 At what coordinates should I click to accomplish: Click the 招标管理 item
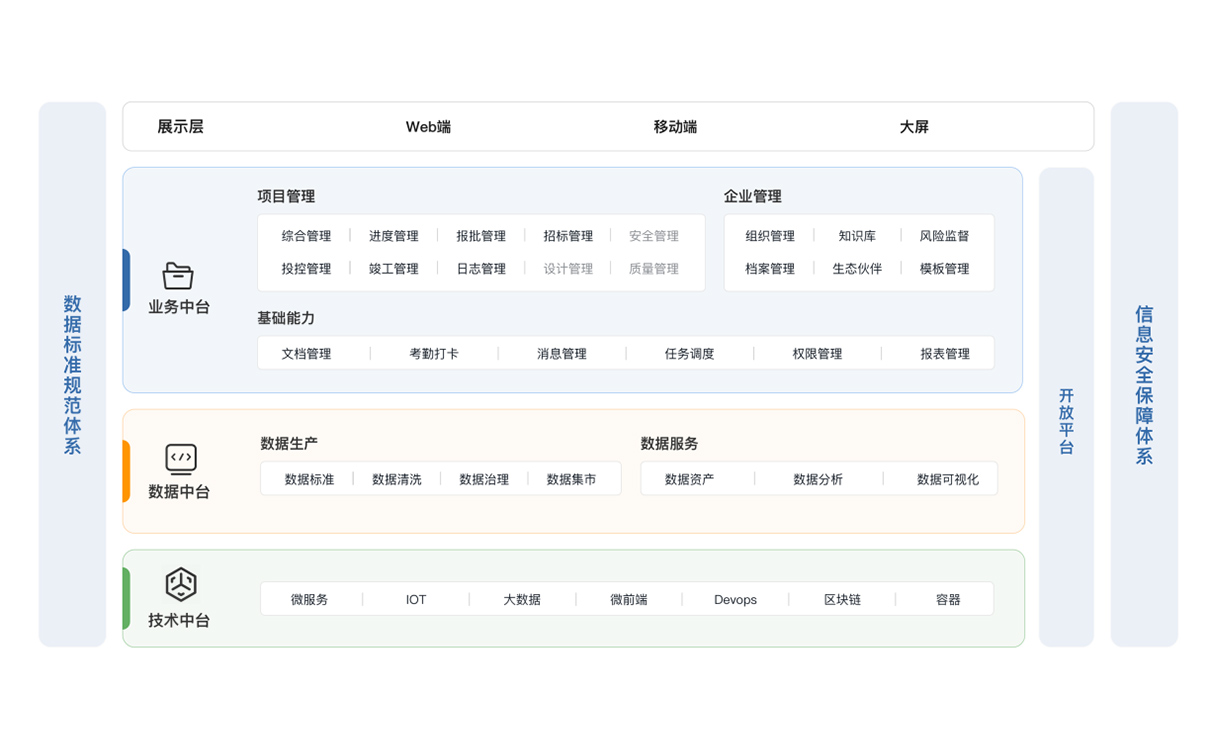click(568, 236)
